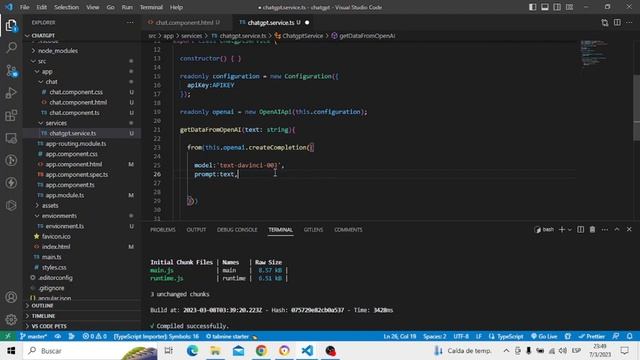Switch to Problems panel tab
Screen dimensions: 640x360
pyautogui.click(x=163, y=230)
